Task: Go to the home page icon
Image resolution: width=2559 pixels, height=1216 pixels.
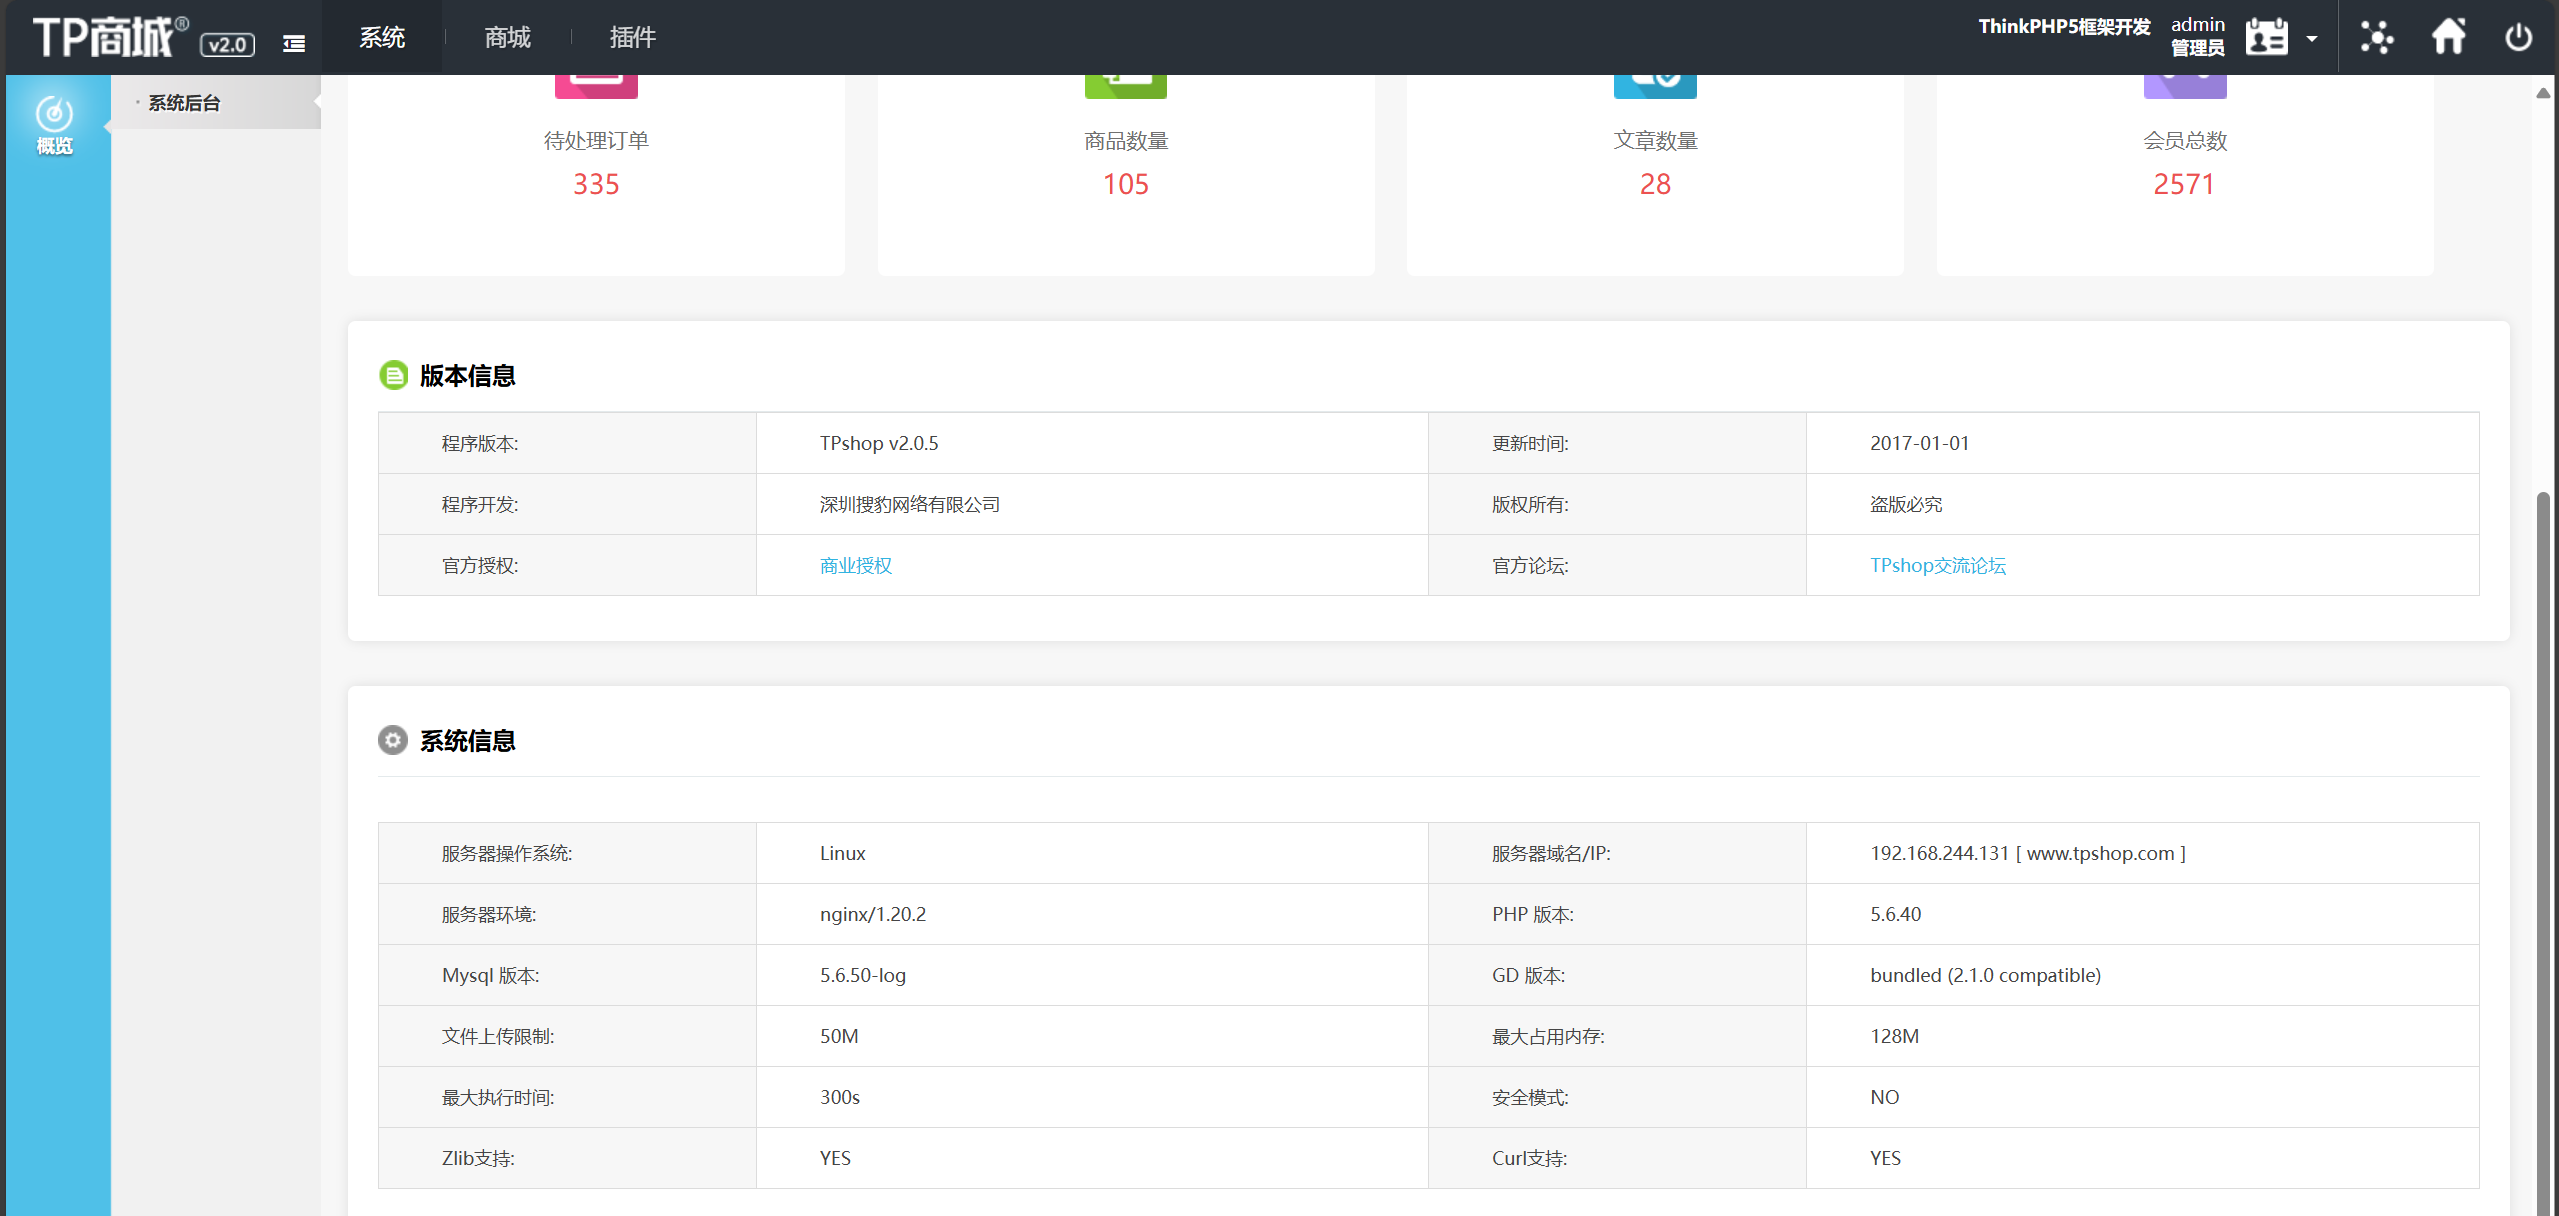Action: [2448, 37]
